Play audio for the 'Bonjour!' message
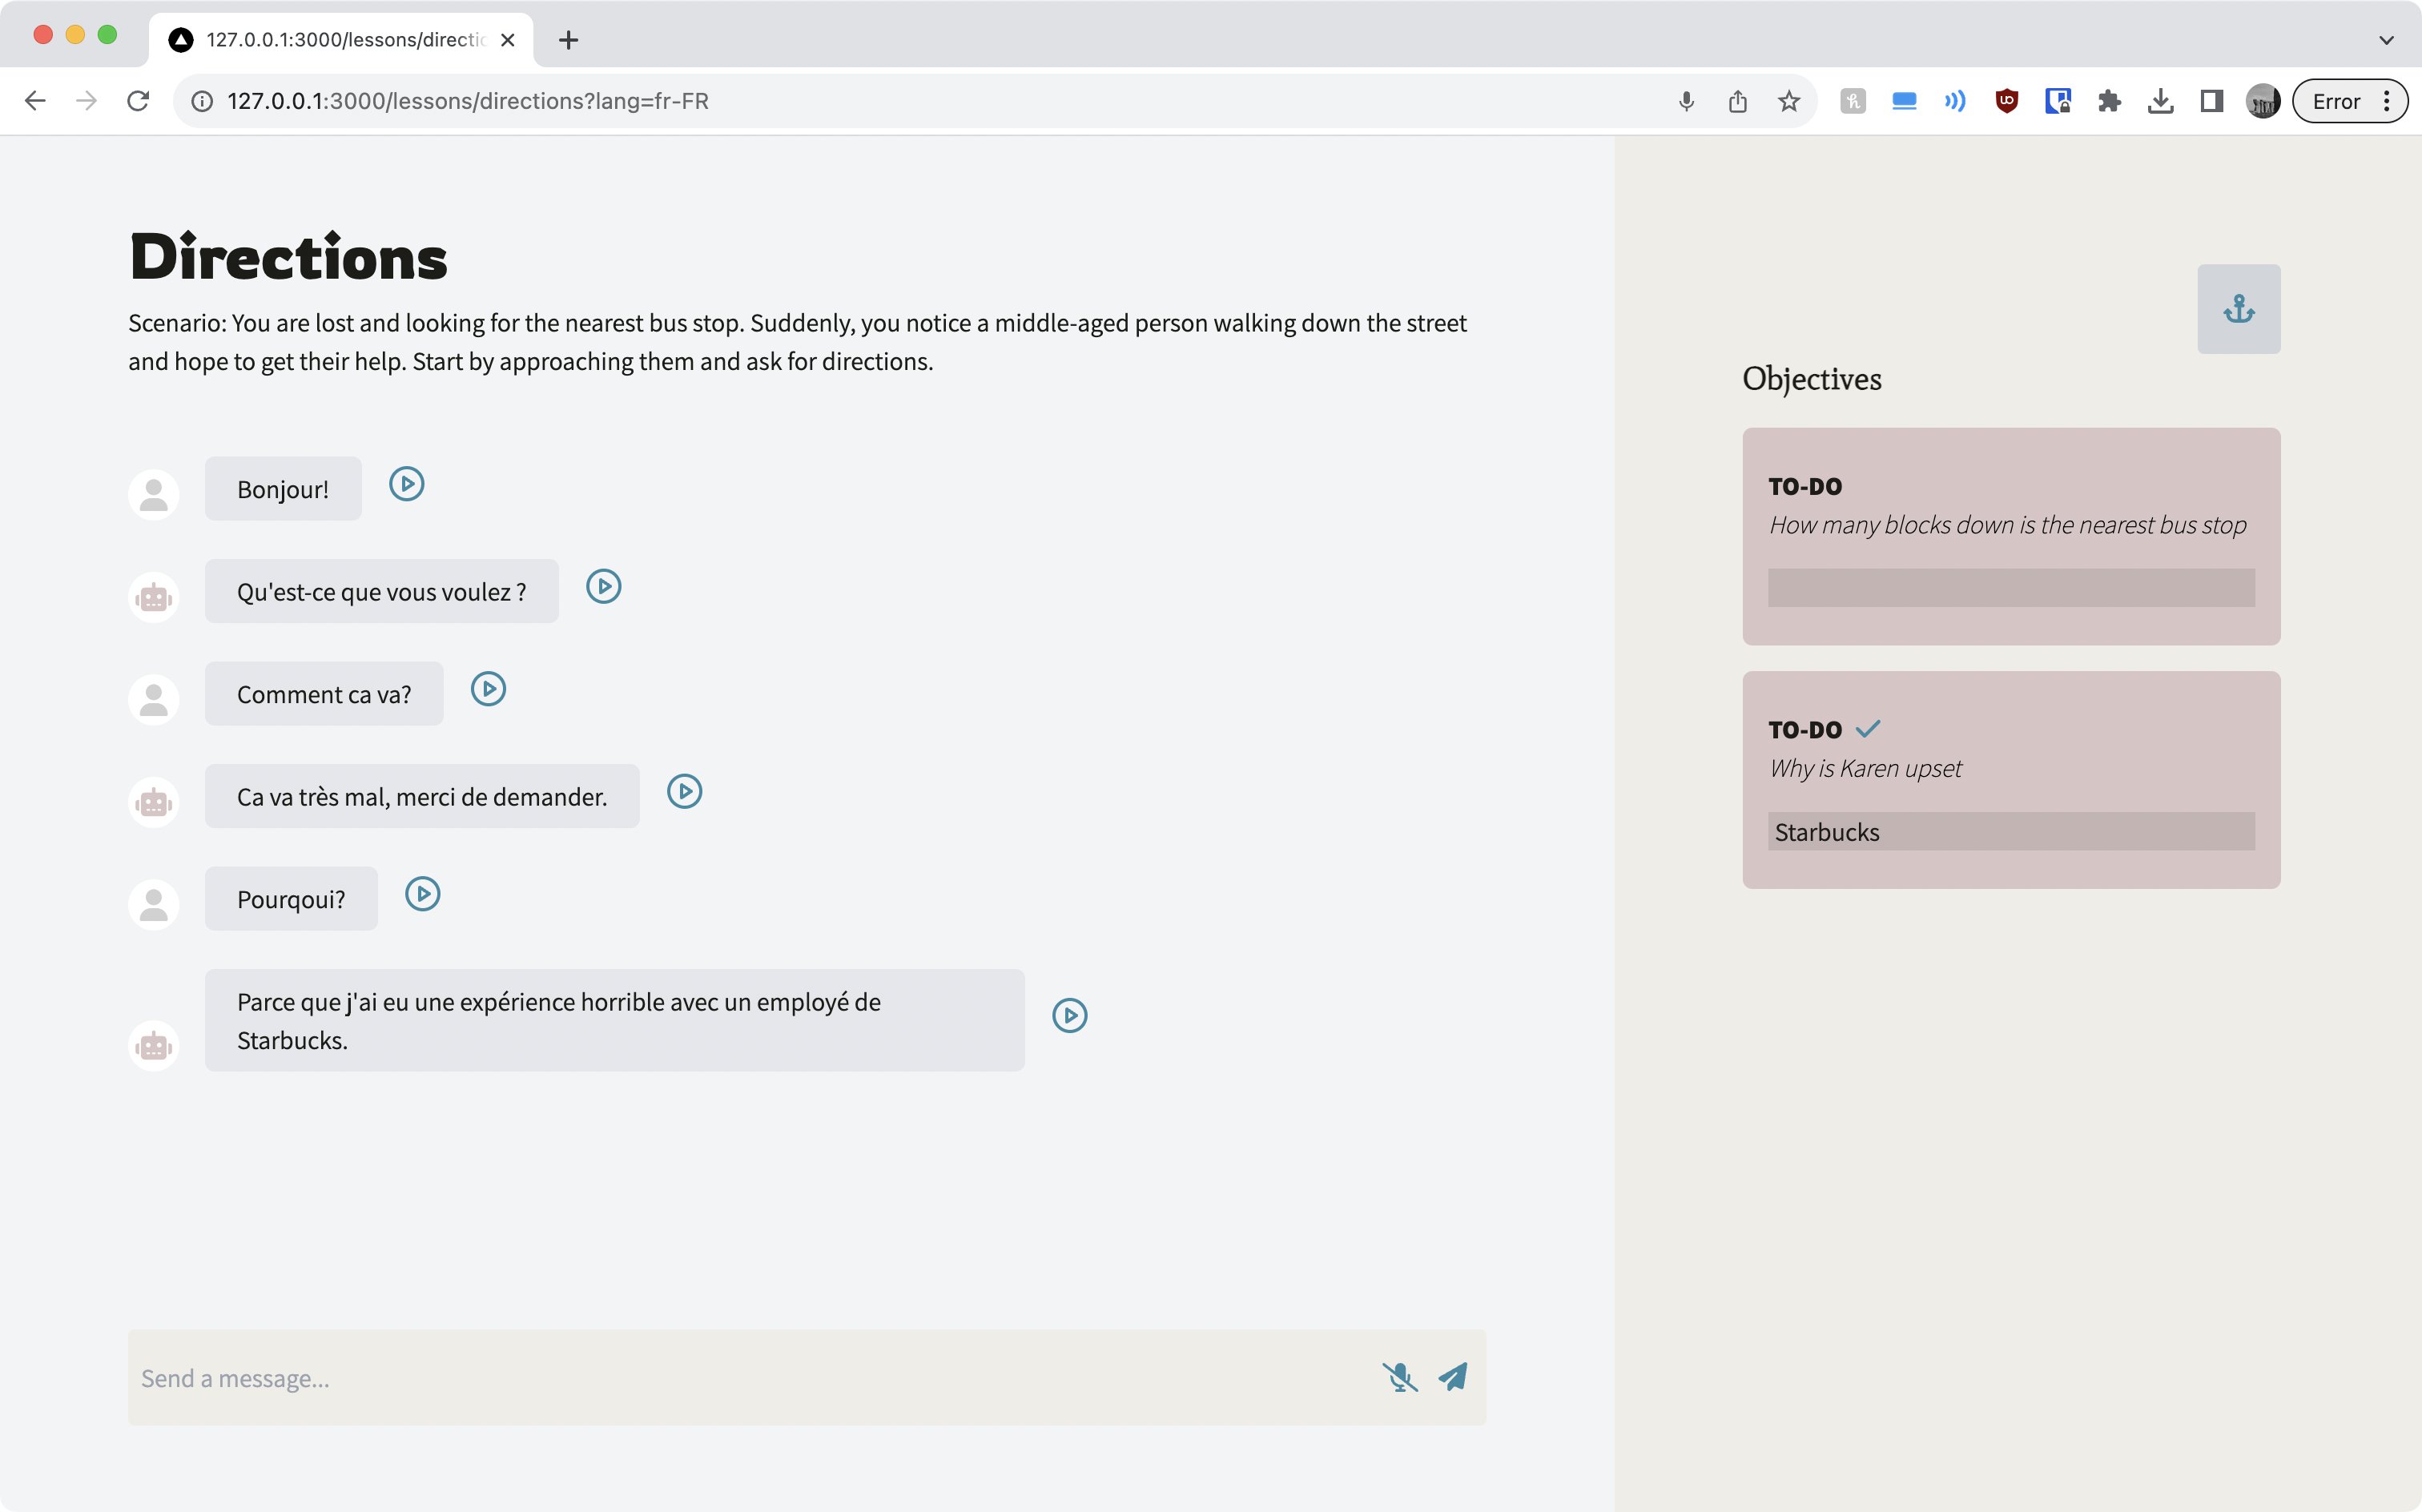This screenshot has height=1512, width=2422. (406, 484)
